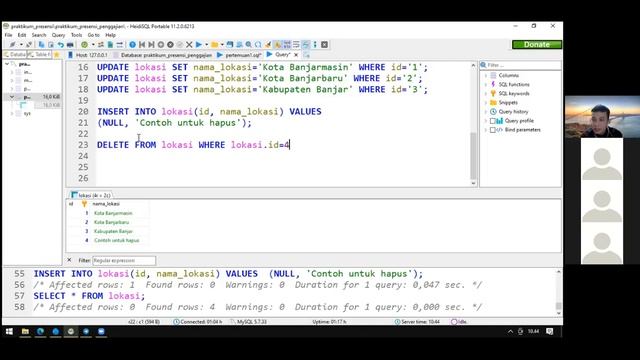Open new query tab icon
This screenshot has height=360, width=640.
click(306, 55)
